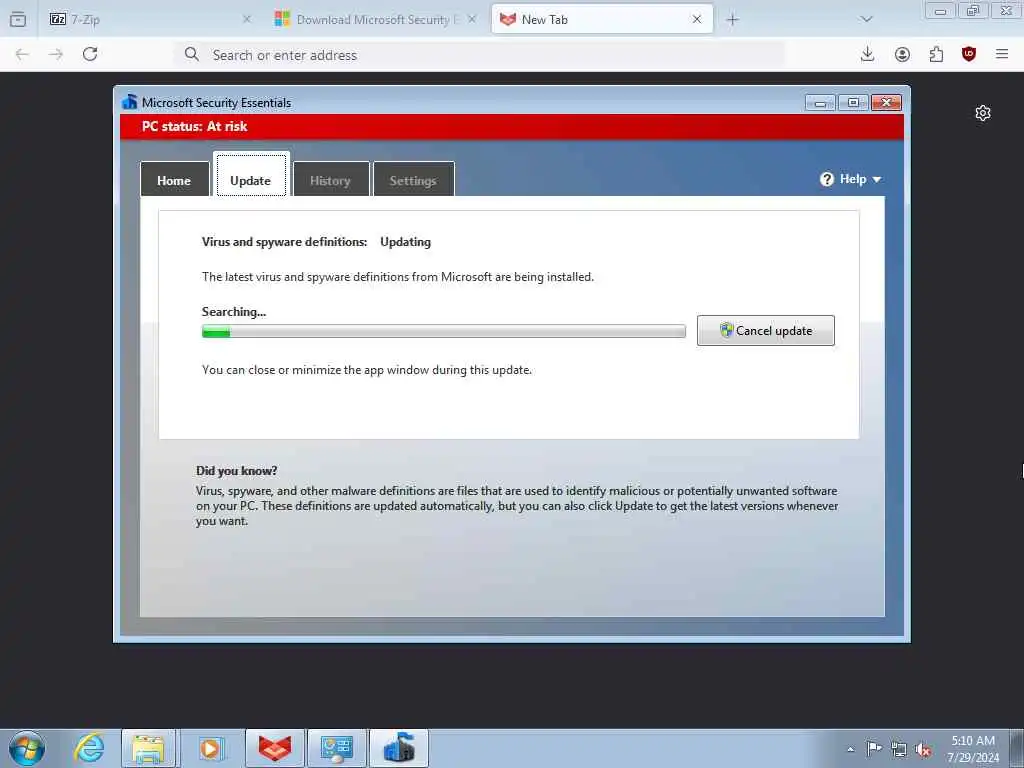The width and height of the screenshot is (1024, 768).
Task: Click the Microsoft Security Essentials title icon
Action: point(130,102)
